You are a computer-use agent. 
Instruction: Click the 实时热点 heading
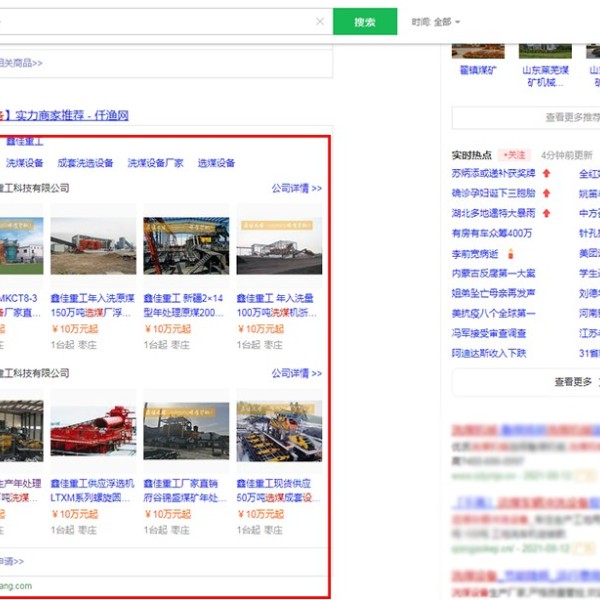click(471, 155)
